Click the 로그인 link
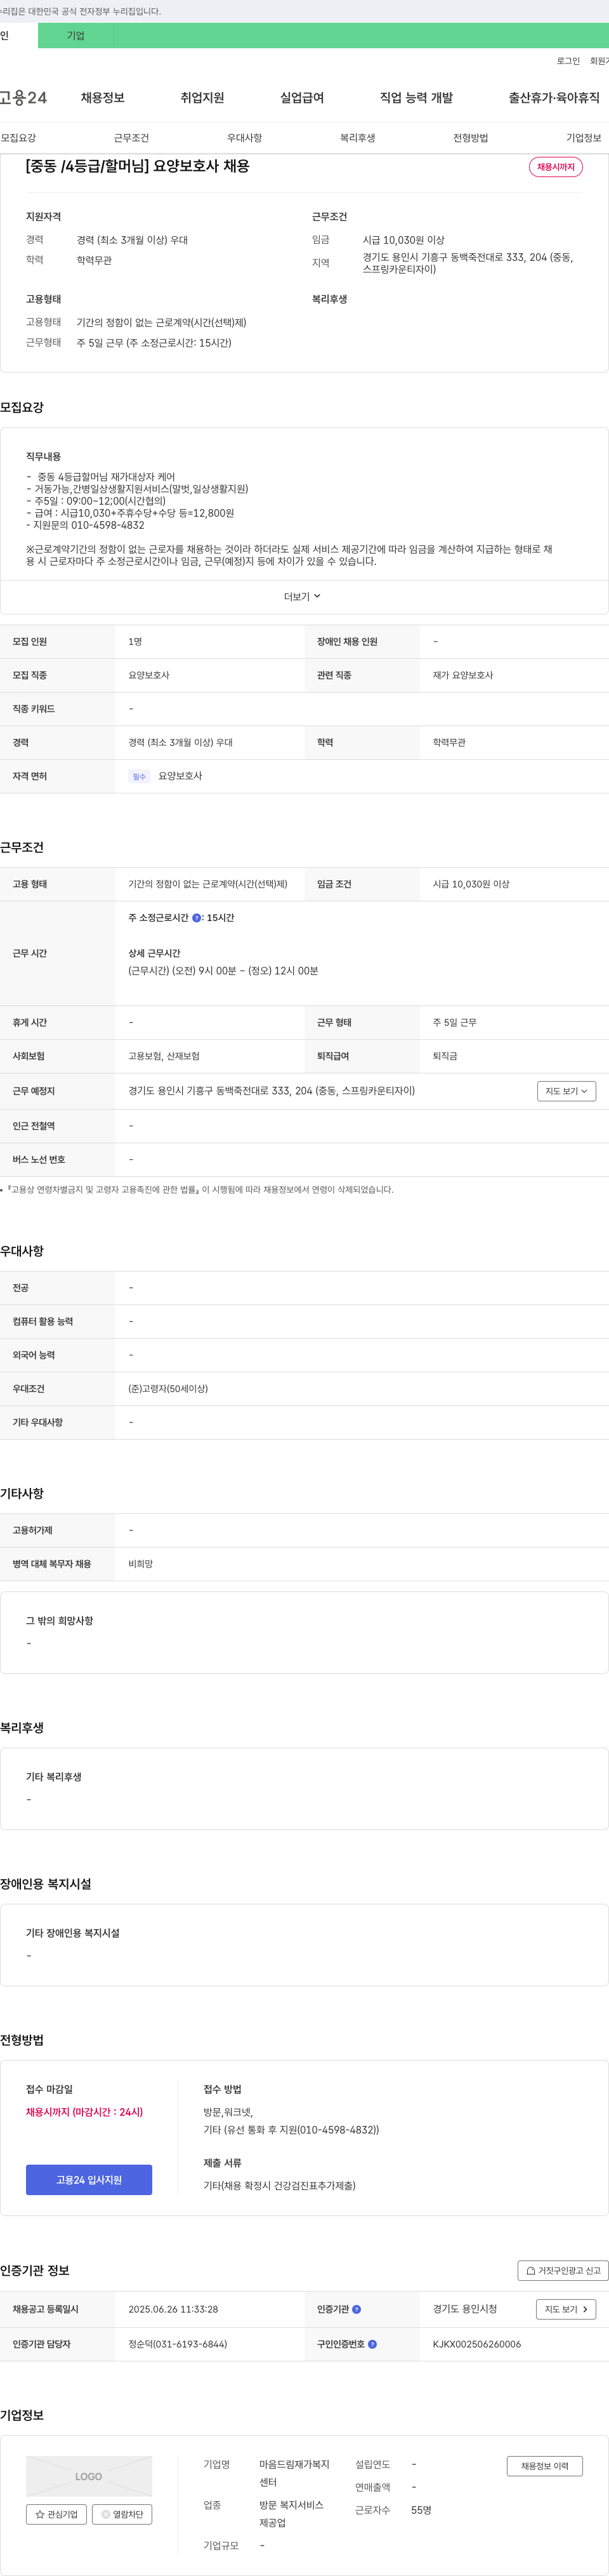This screenshot has width=609, height=2576. [568, 61]
